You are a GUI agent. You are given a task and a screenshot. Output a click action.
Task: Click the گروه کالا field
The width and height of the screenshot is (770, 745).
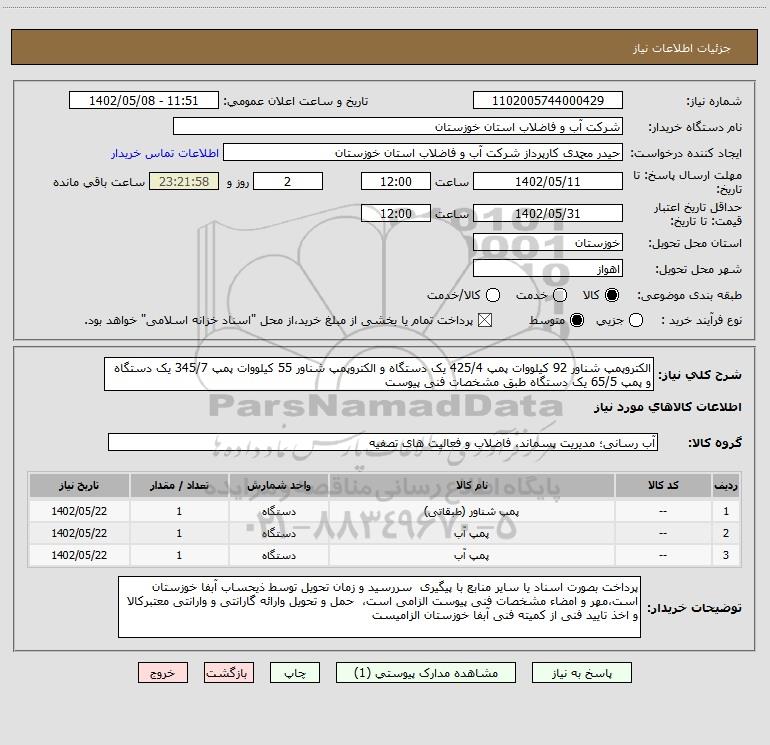pyautogui.click(x=383, y=442)
